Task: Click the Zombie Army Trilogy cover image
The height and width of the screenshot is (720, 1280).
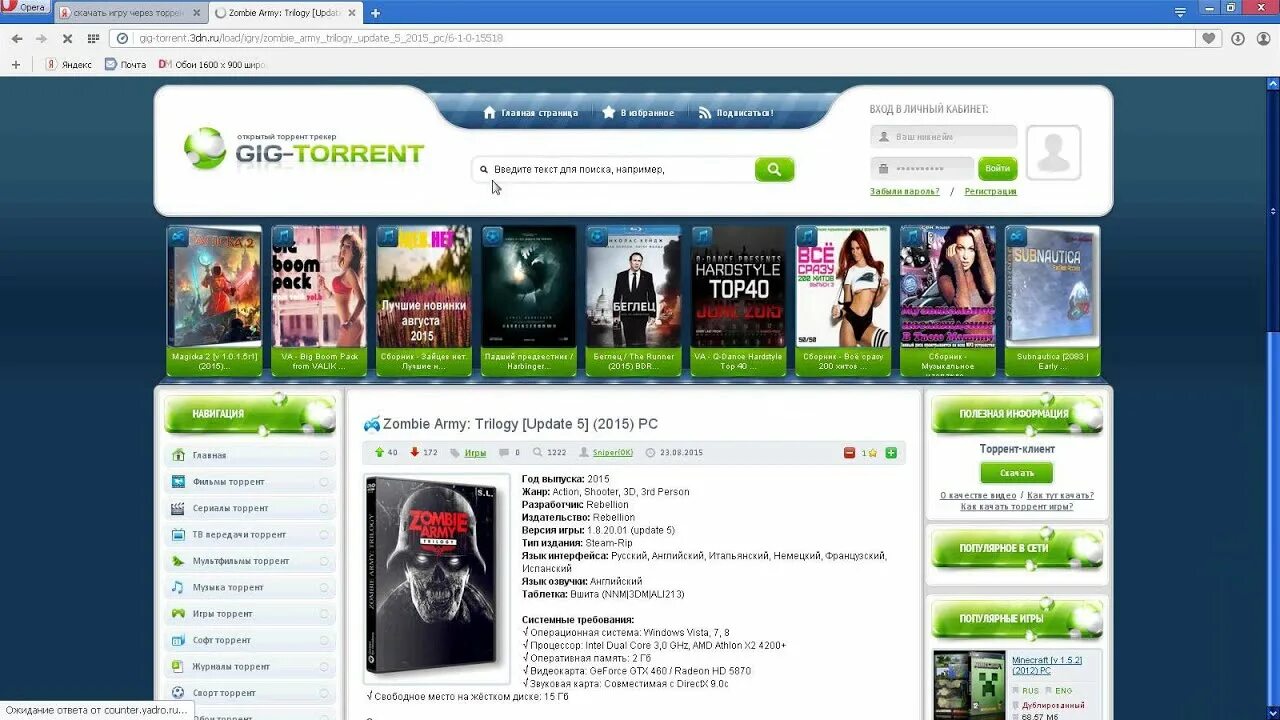Action: tap(436, 578)
